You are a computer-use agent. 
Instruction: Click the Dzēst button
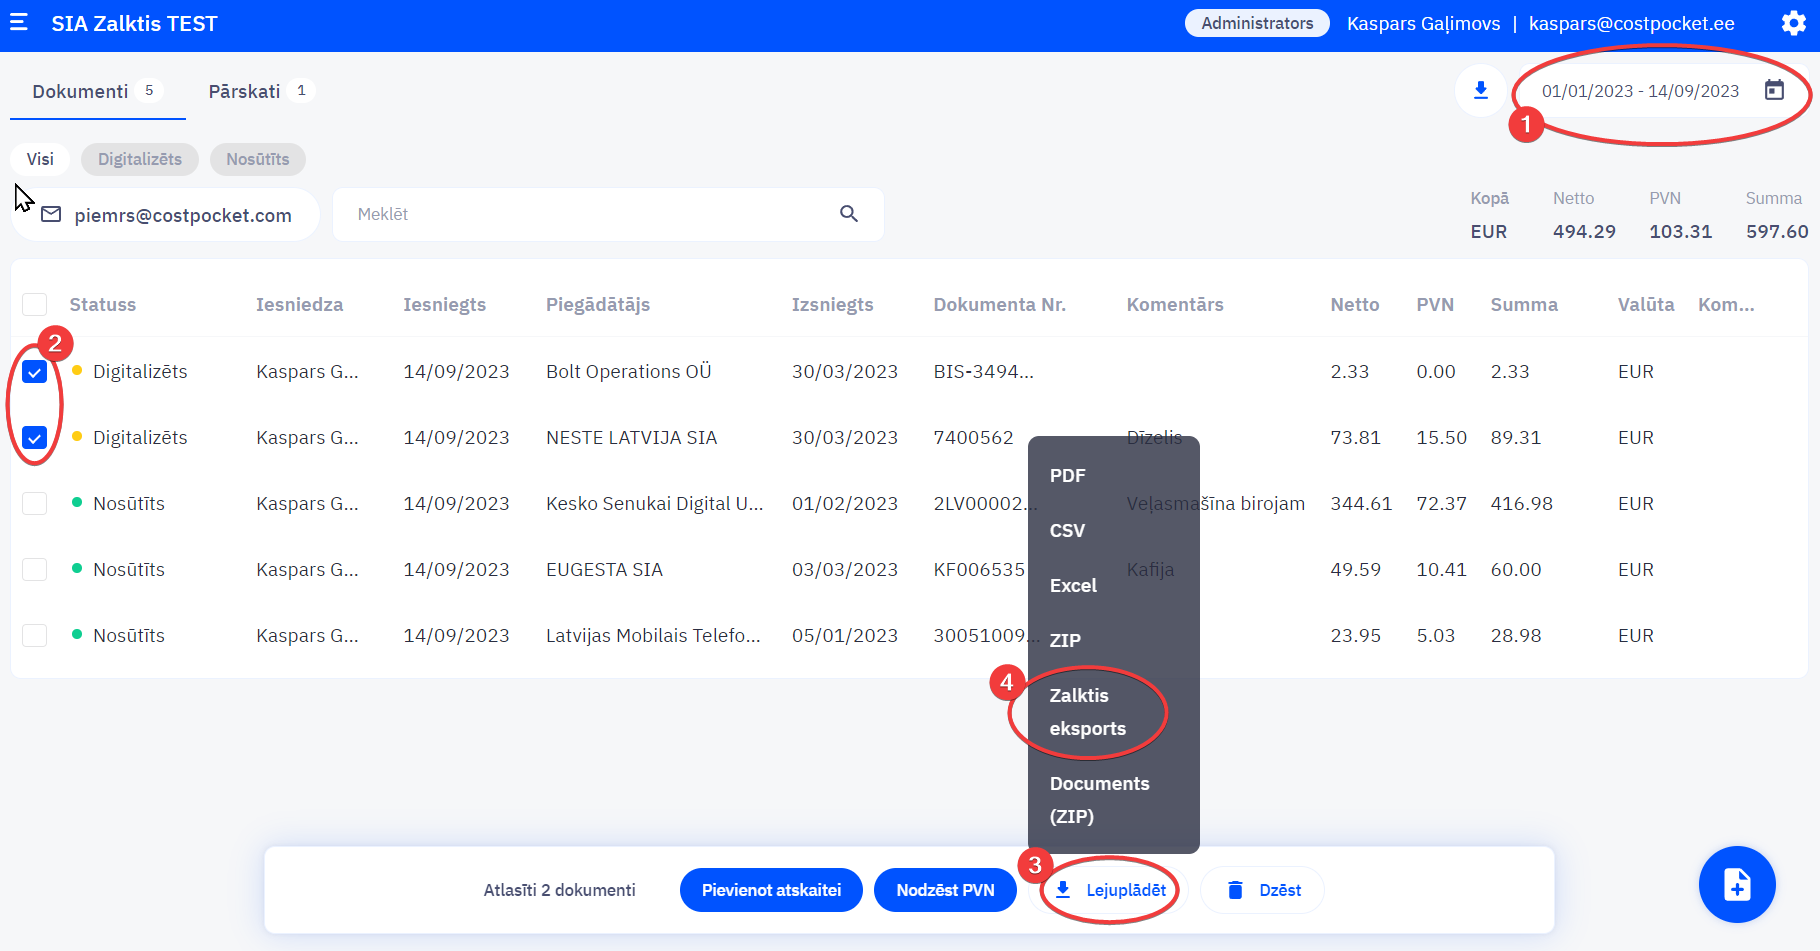click(x=1262, y=890)
